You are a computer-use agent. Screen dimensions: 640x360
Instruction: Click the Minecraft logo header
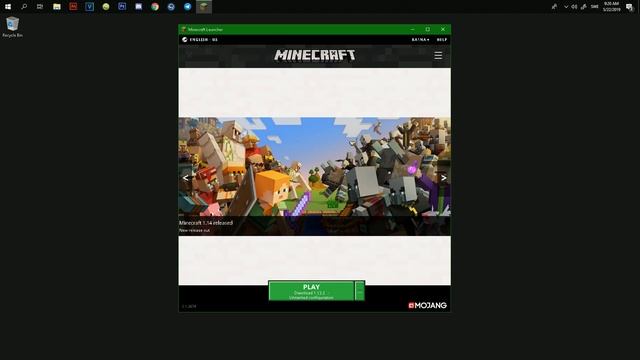[315, 55]
